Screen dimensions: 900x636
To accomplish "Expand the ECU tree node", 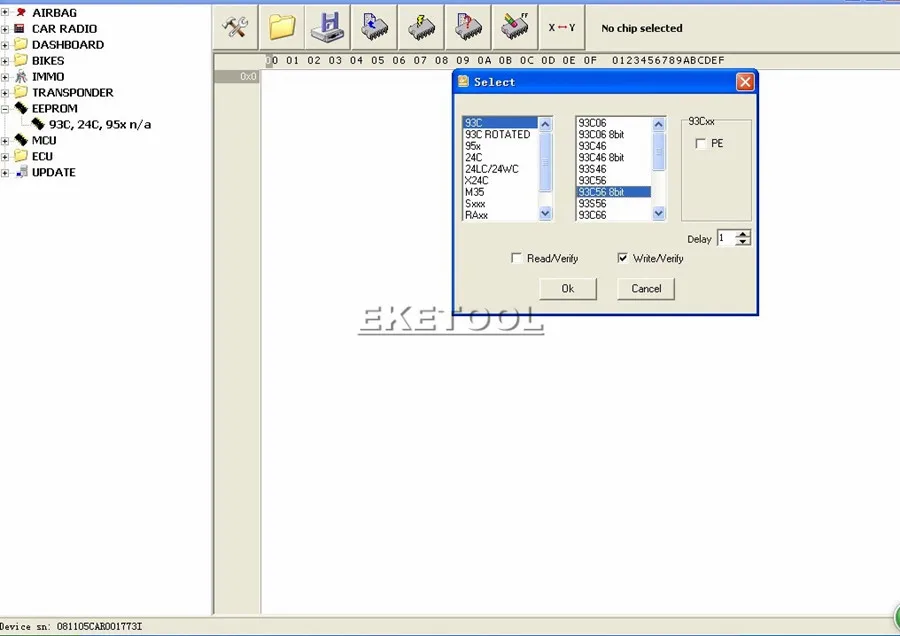I will coord(5,157).
